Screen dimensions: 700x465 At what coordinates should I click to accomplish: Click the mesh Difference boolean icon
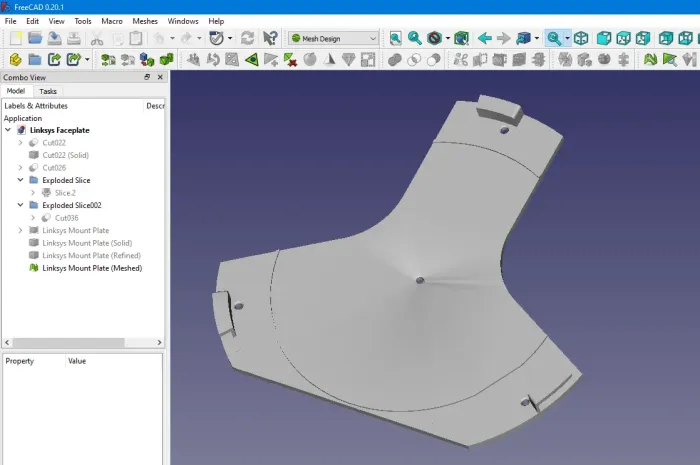tap(433, 59)
